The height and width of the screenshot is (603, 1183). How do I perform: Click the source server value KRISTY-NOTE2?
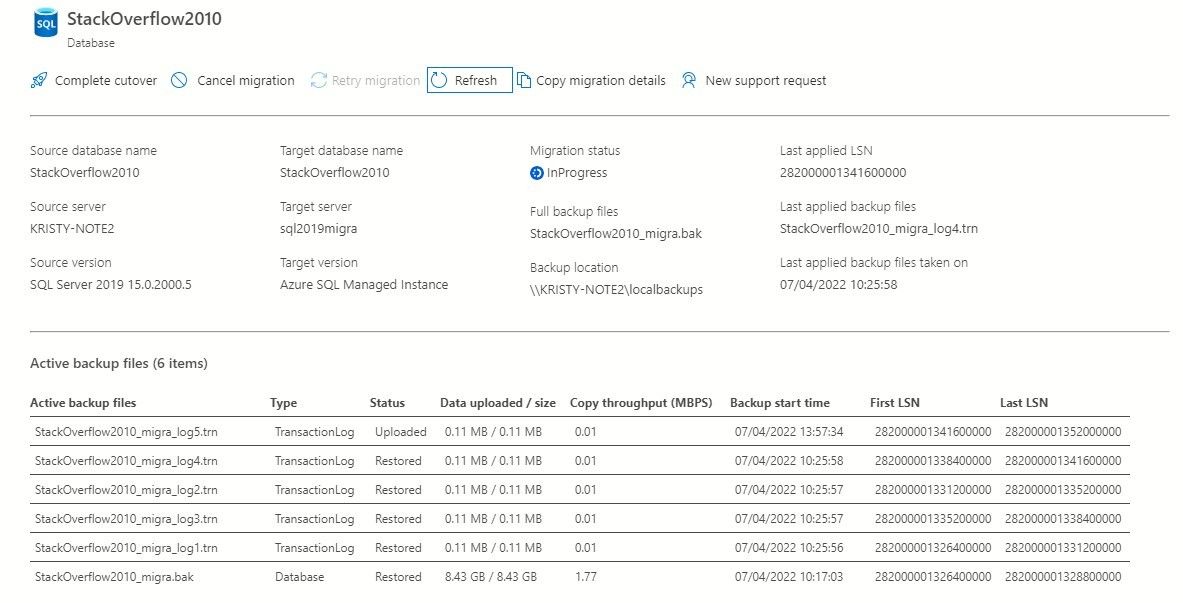tap(72, 228)
